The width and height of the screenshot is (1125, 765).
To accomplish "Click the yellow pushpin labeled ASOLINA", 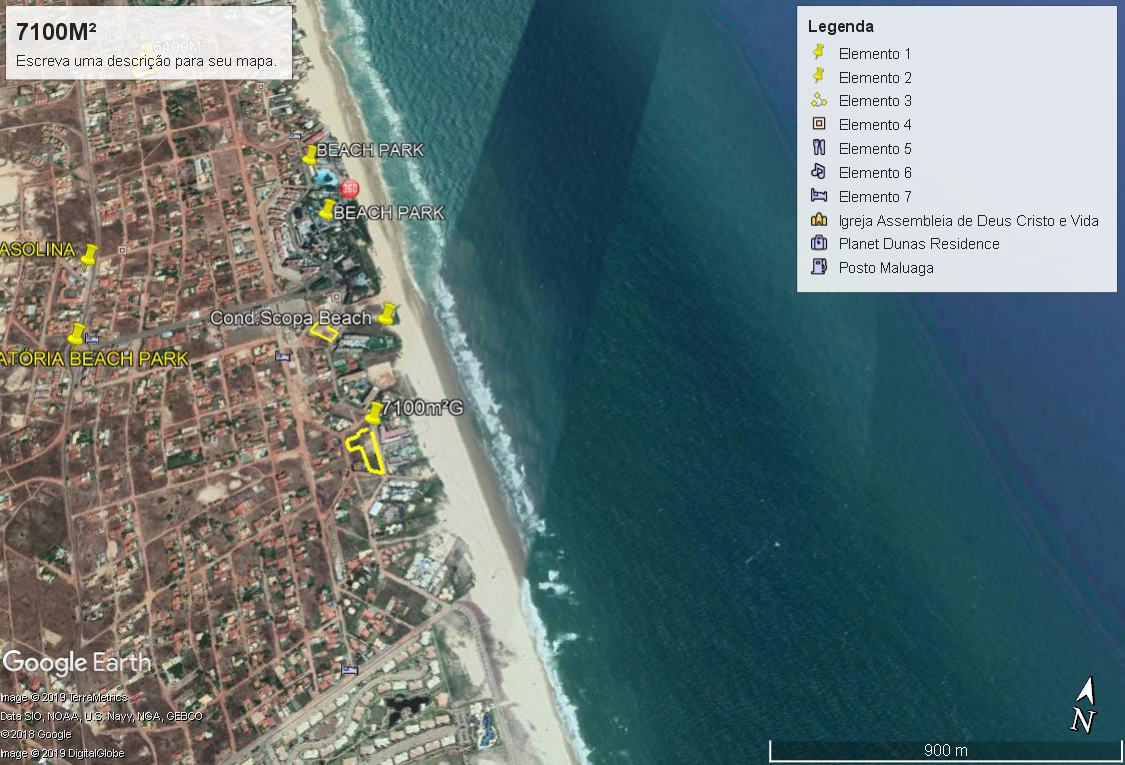I will point(90,255).
